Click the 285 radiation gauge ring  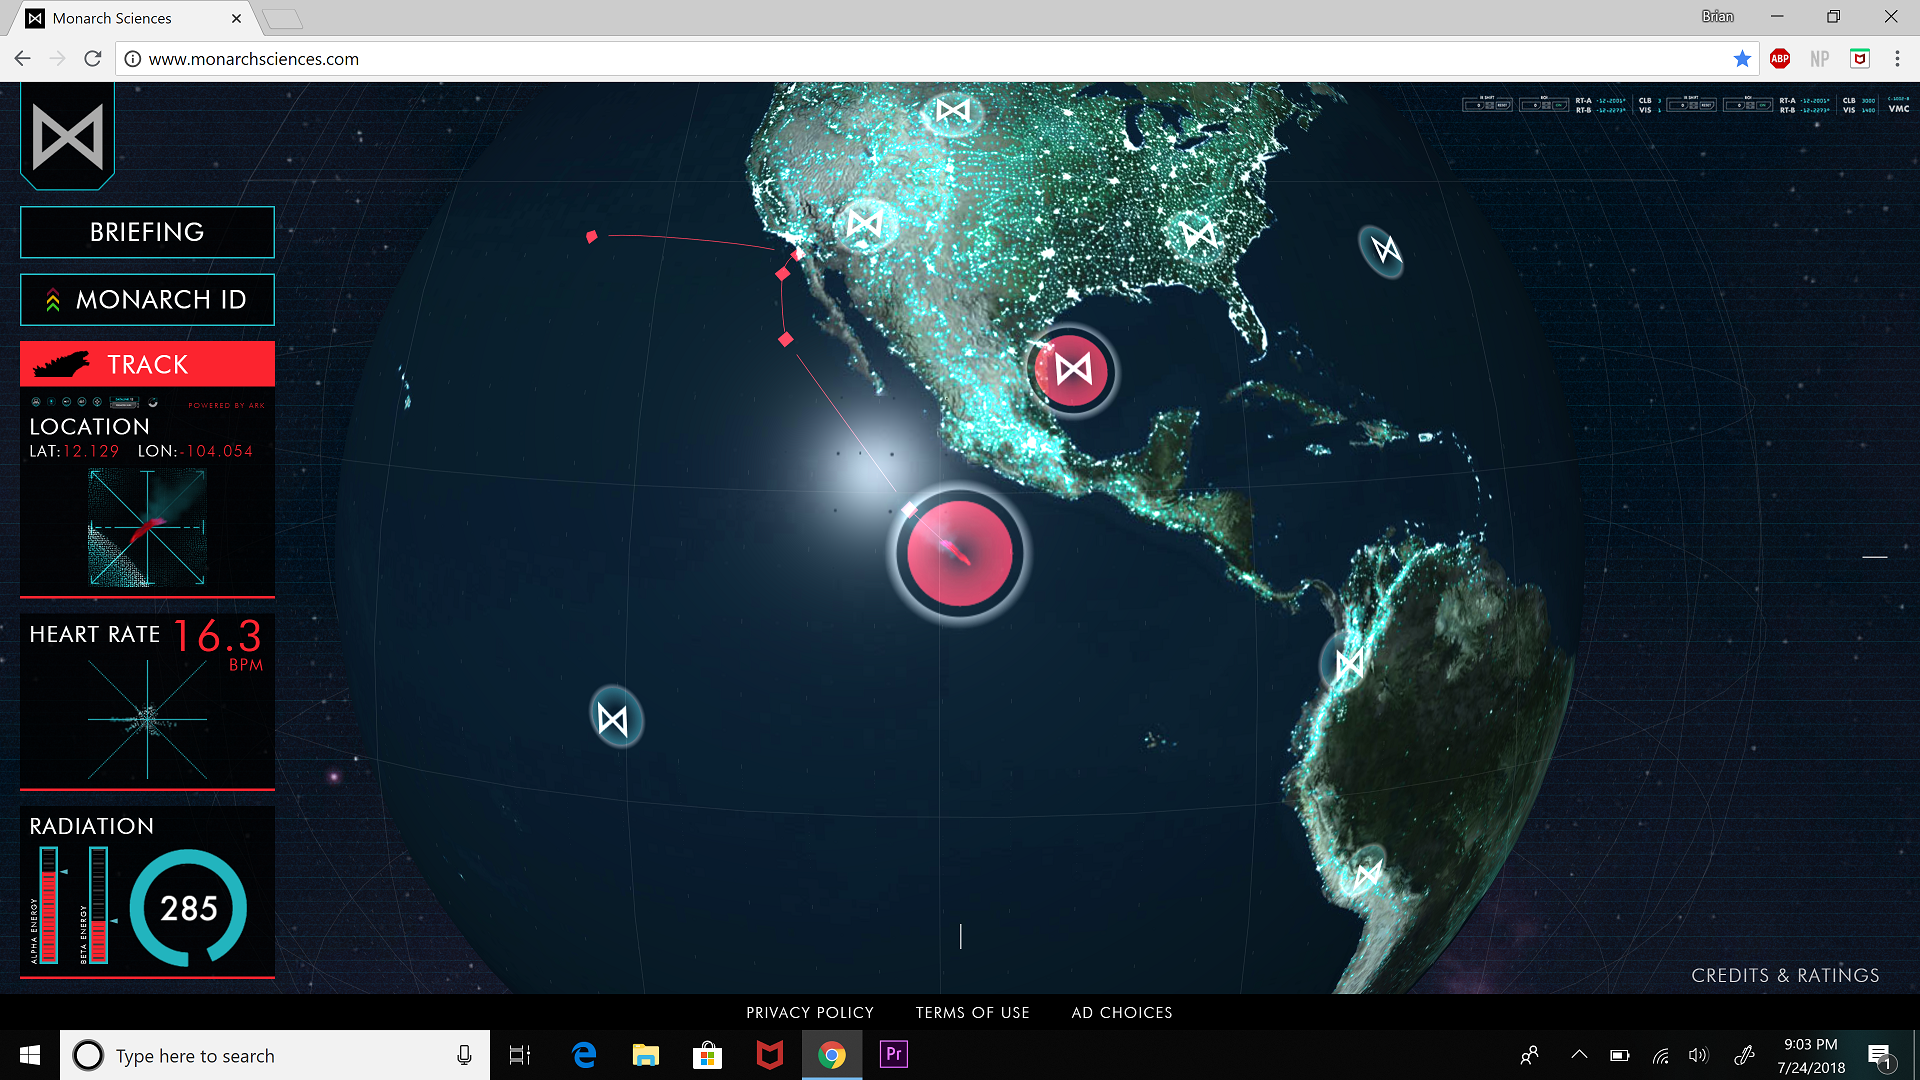point(188,908)
